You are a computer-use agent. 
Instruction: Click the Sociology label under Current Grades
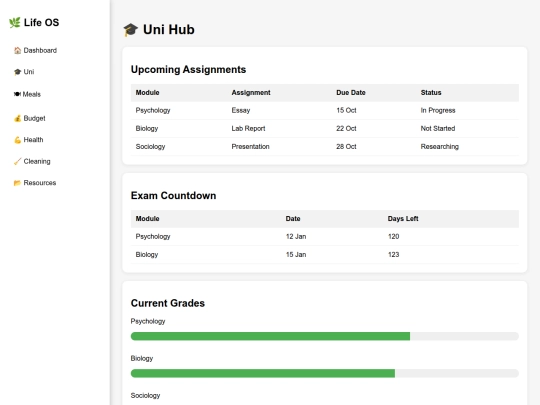145,396
